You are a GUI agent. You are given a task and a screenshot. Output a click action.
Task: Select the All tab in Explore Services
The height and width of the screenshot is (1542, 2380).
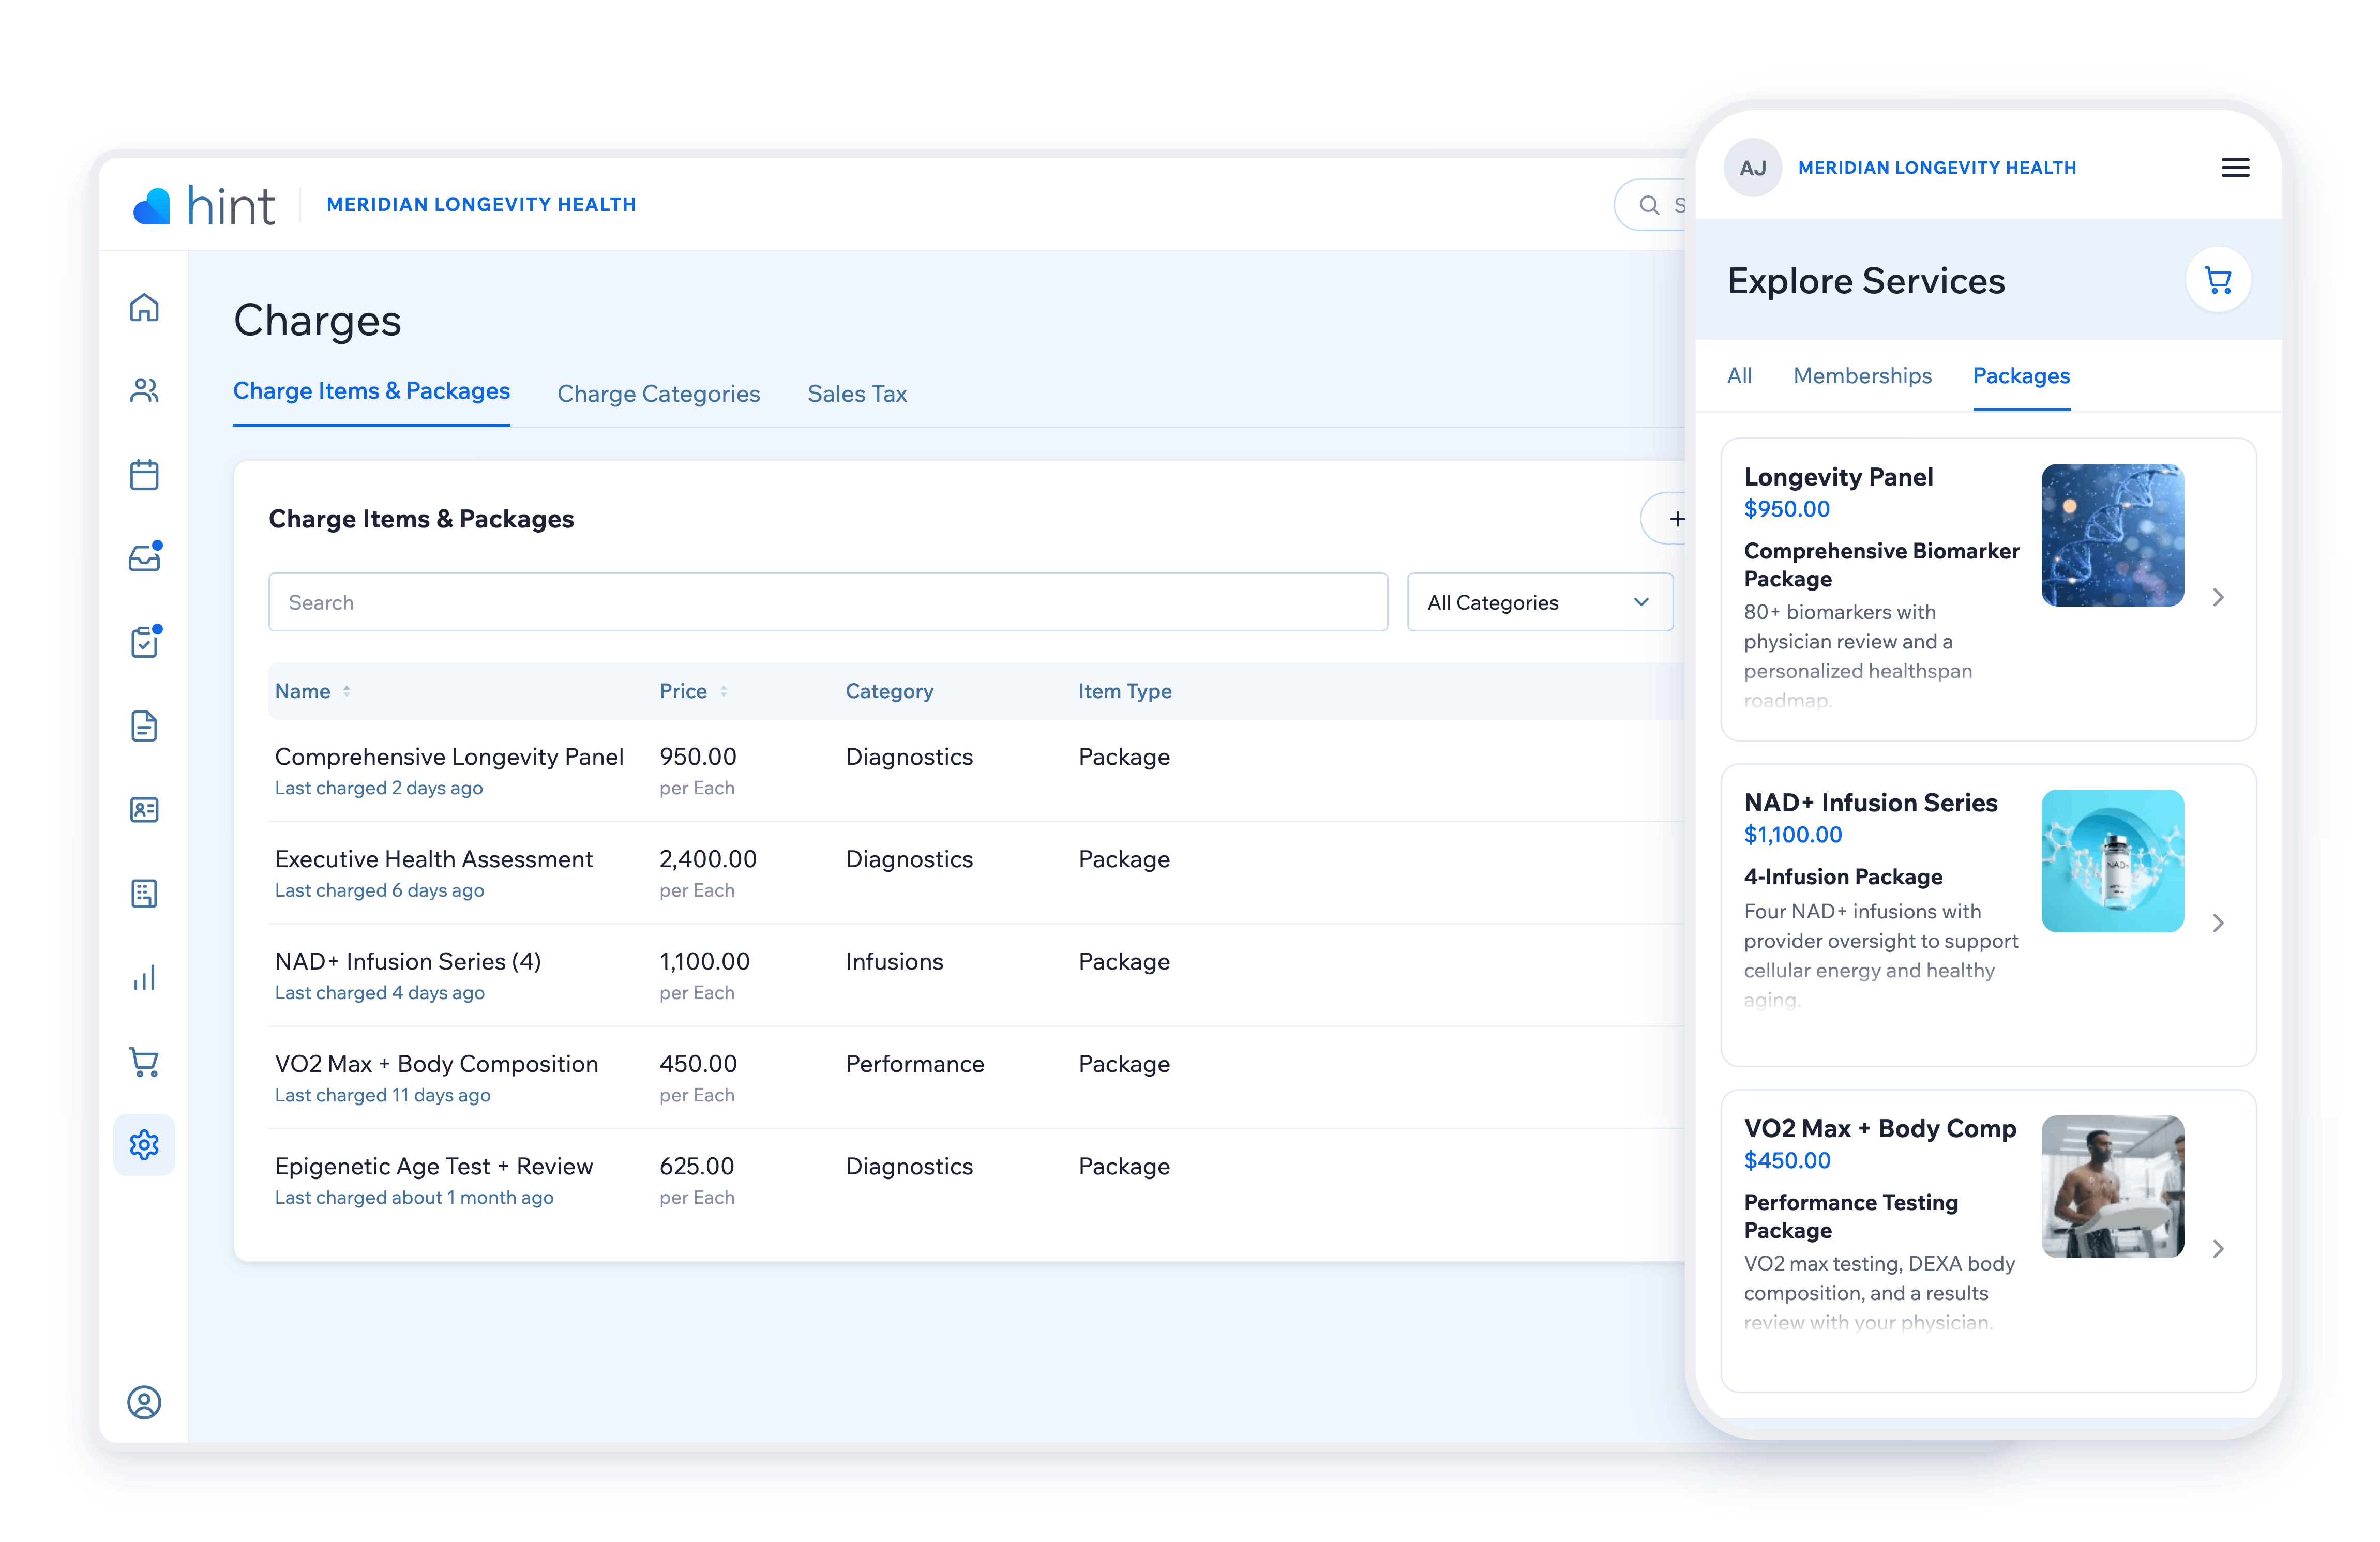coord(1739,376)
